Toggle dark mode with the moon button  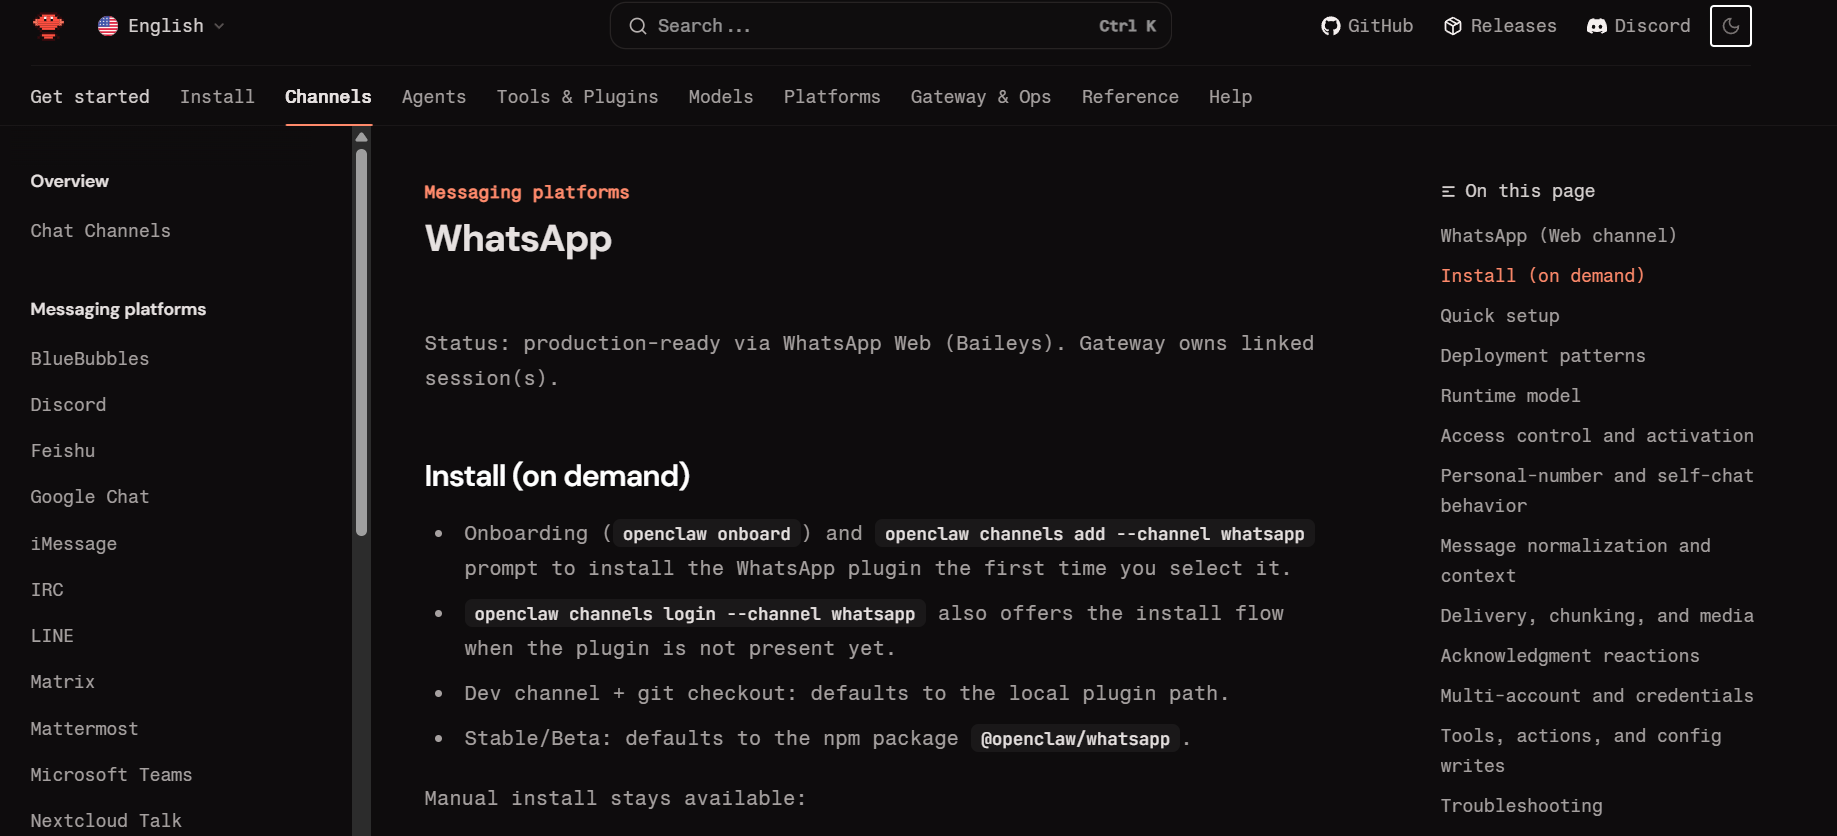(1731, 26)
